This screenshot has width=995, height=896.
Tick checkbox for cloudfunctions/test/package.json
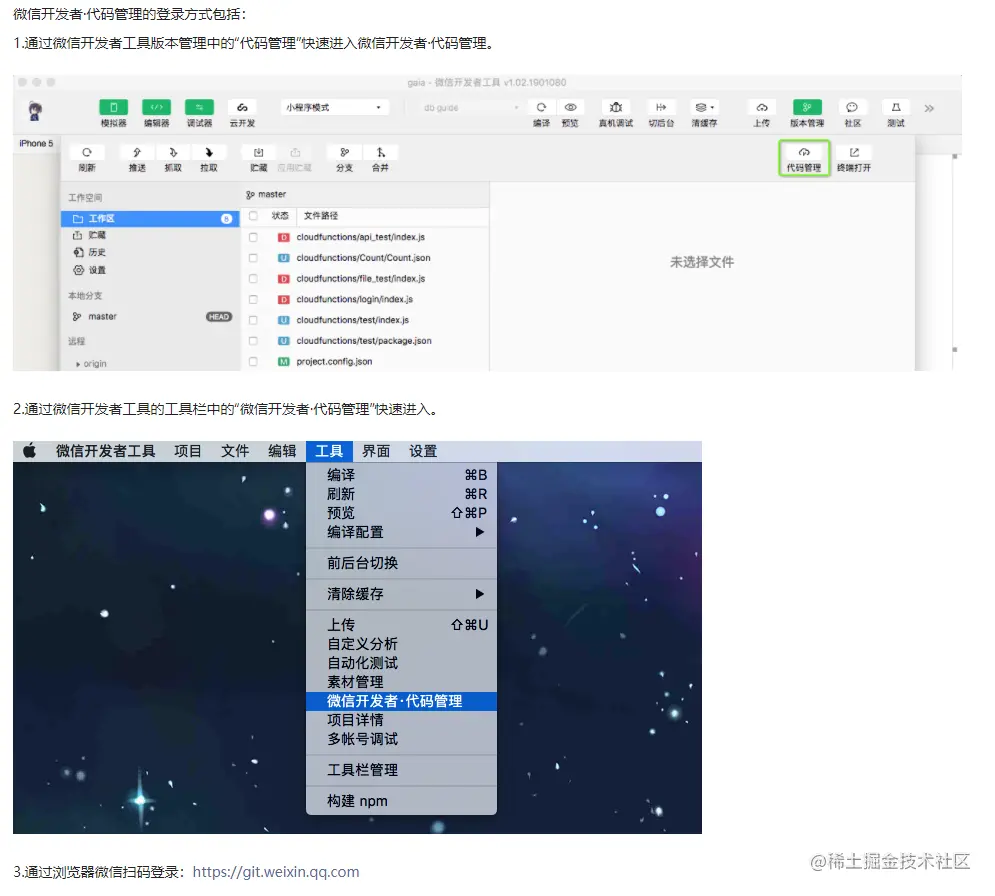253,341
